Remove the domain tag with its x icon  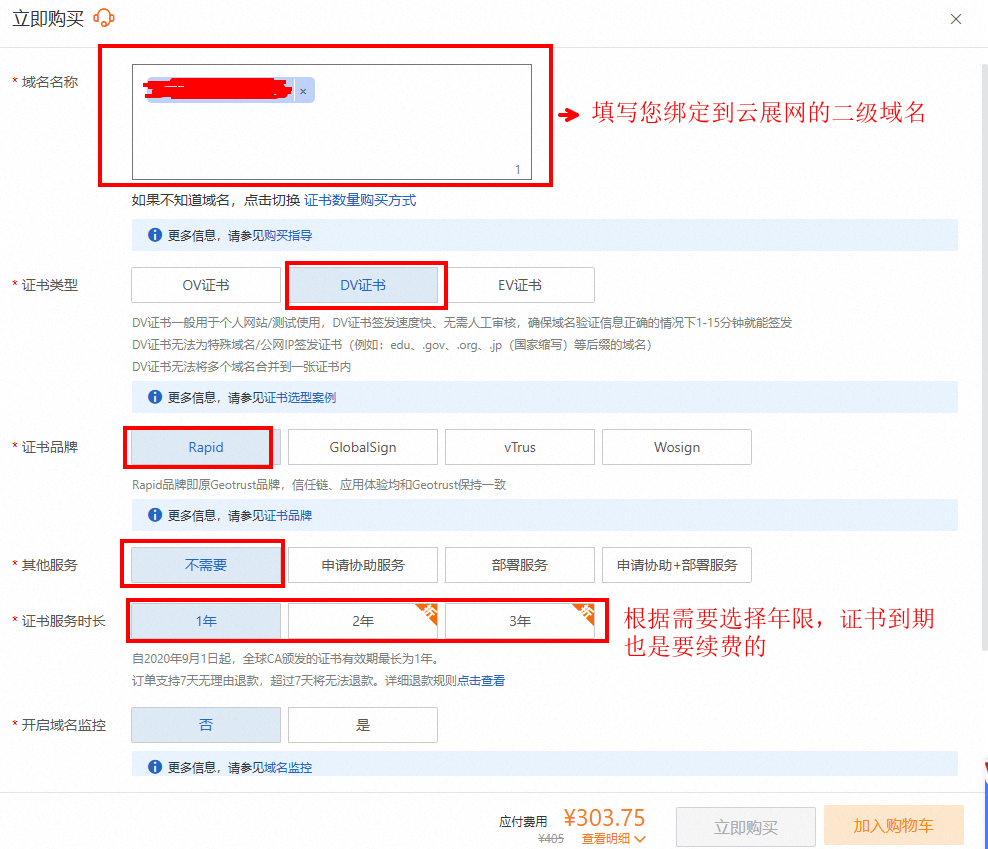(x=303, y=91)
